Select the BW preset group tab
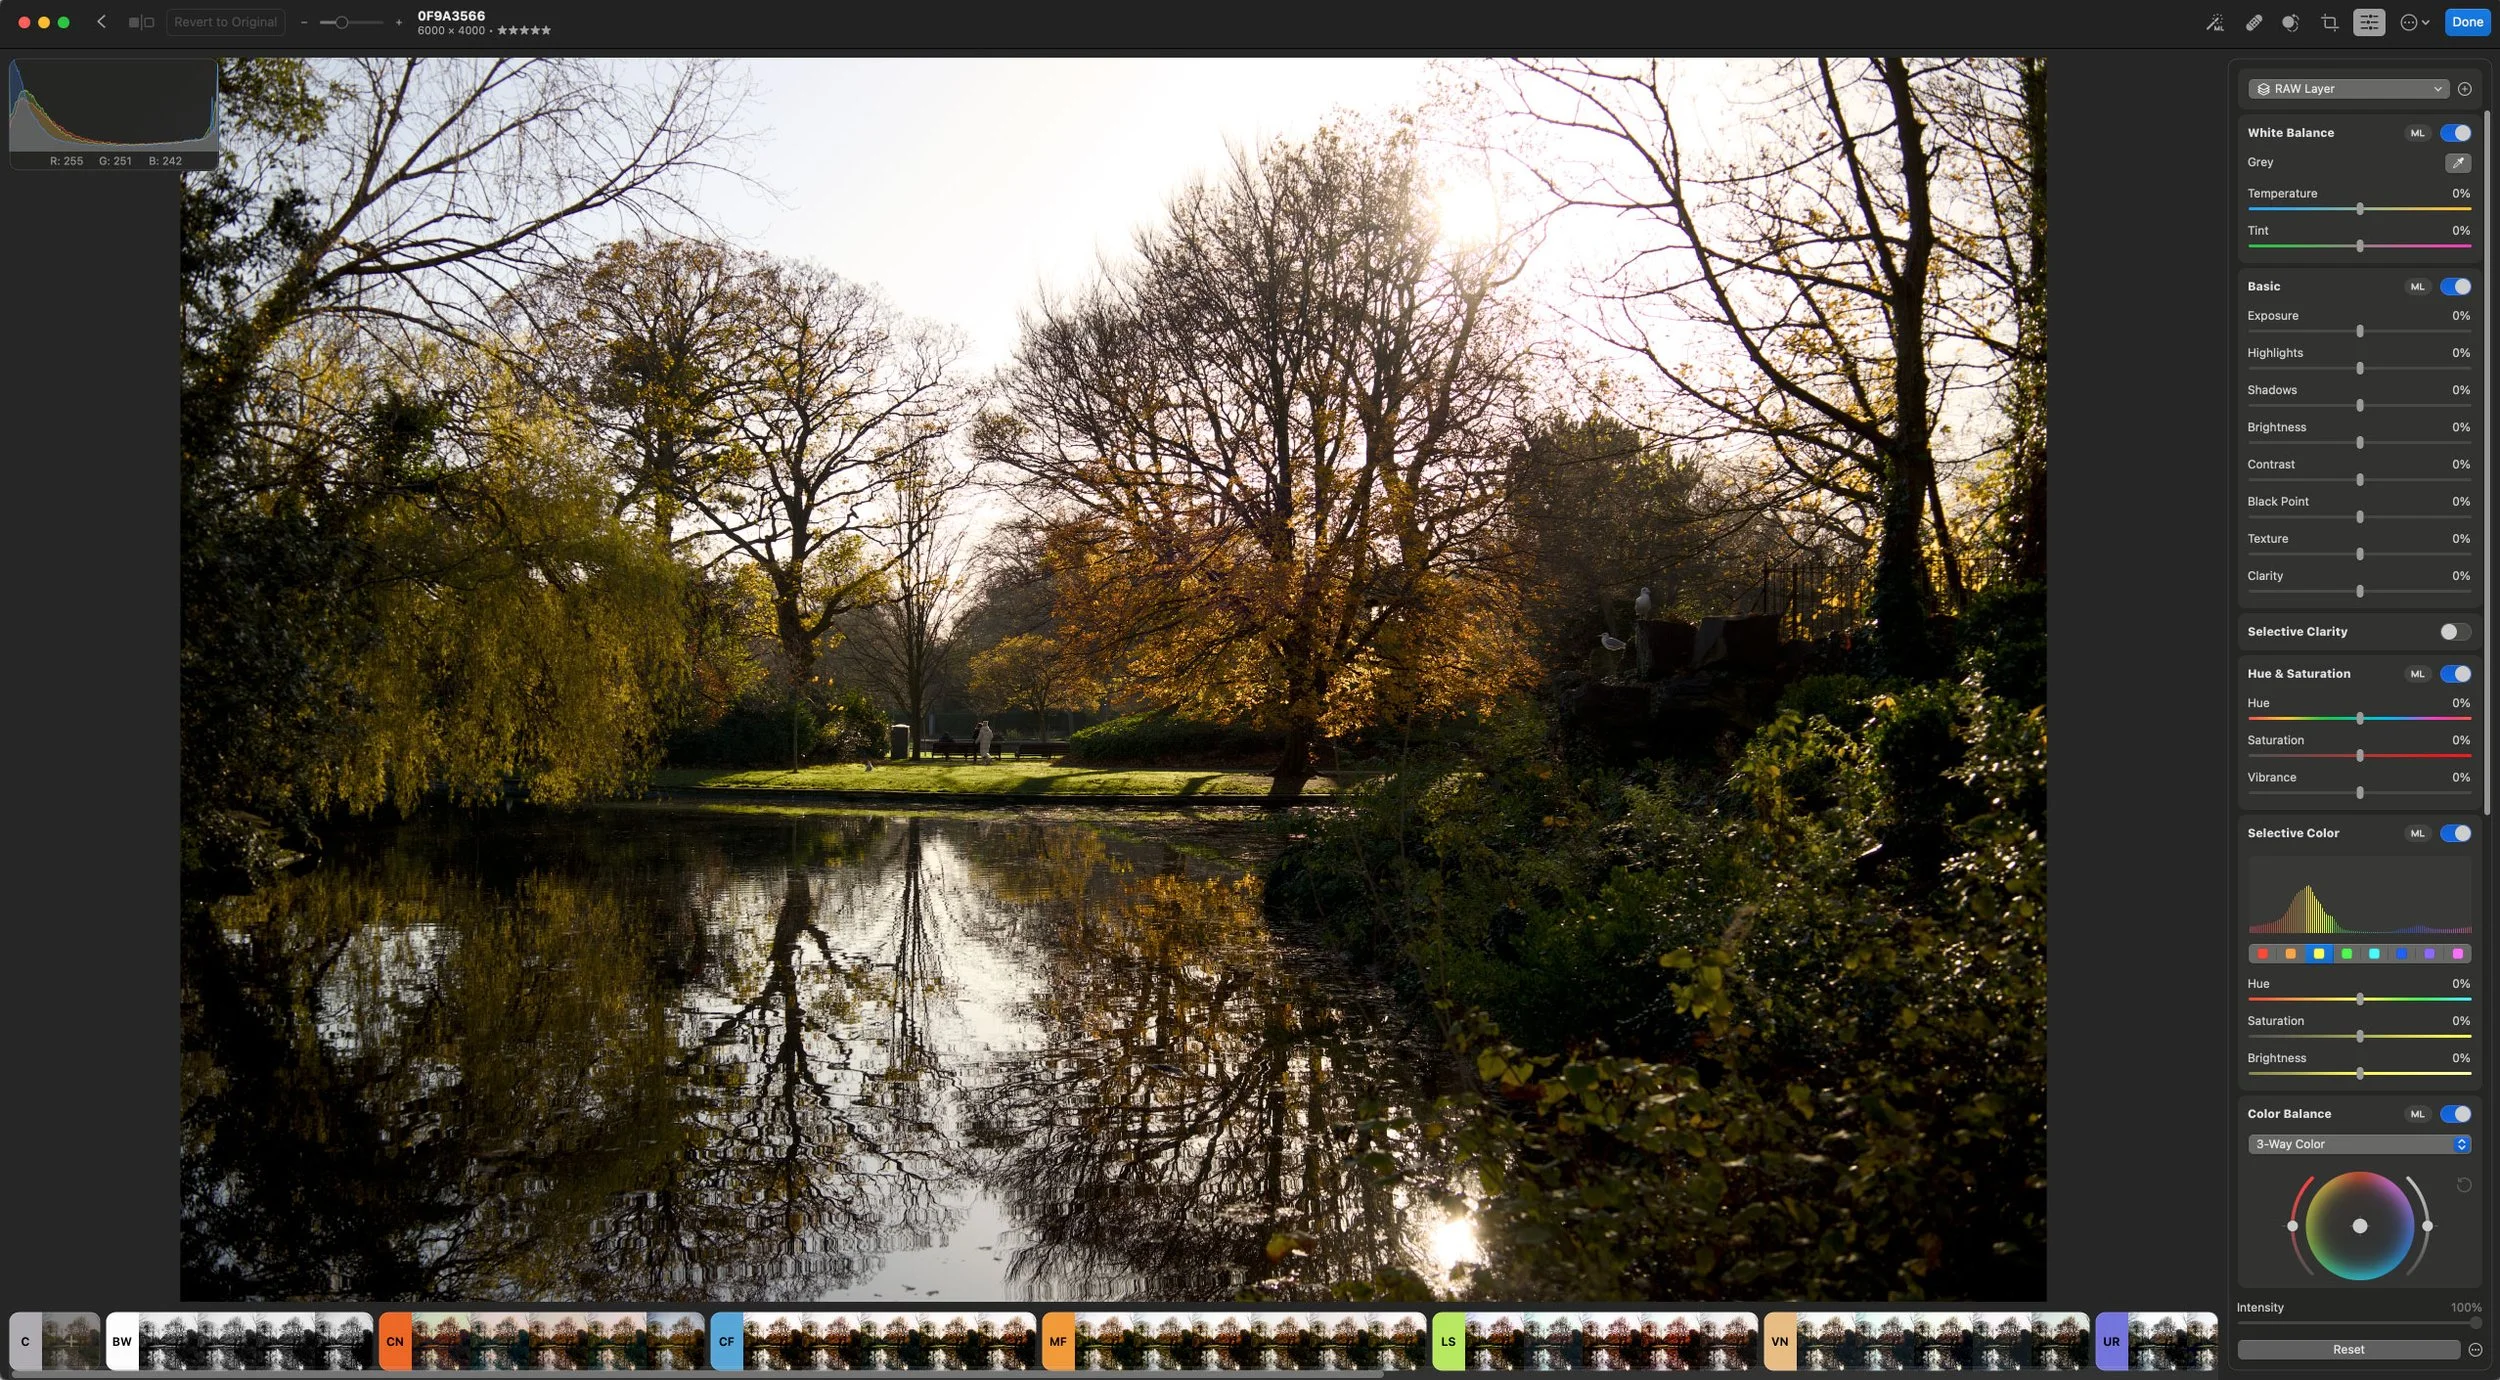 [122, 1342]
